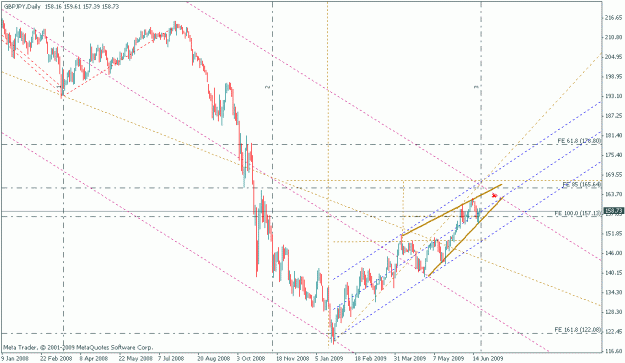The height and width of the screenshot is (363, 625).
Task: Click the 134.30 price axis value
Action: coord(613,292)
